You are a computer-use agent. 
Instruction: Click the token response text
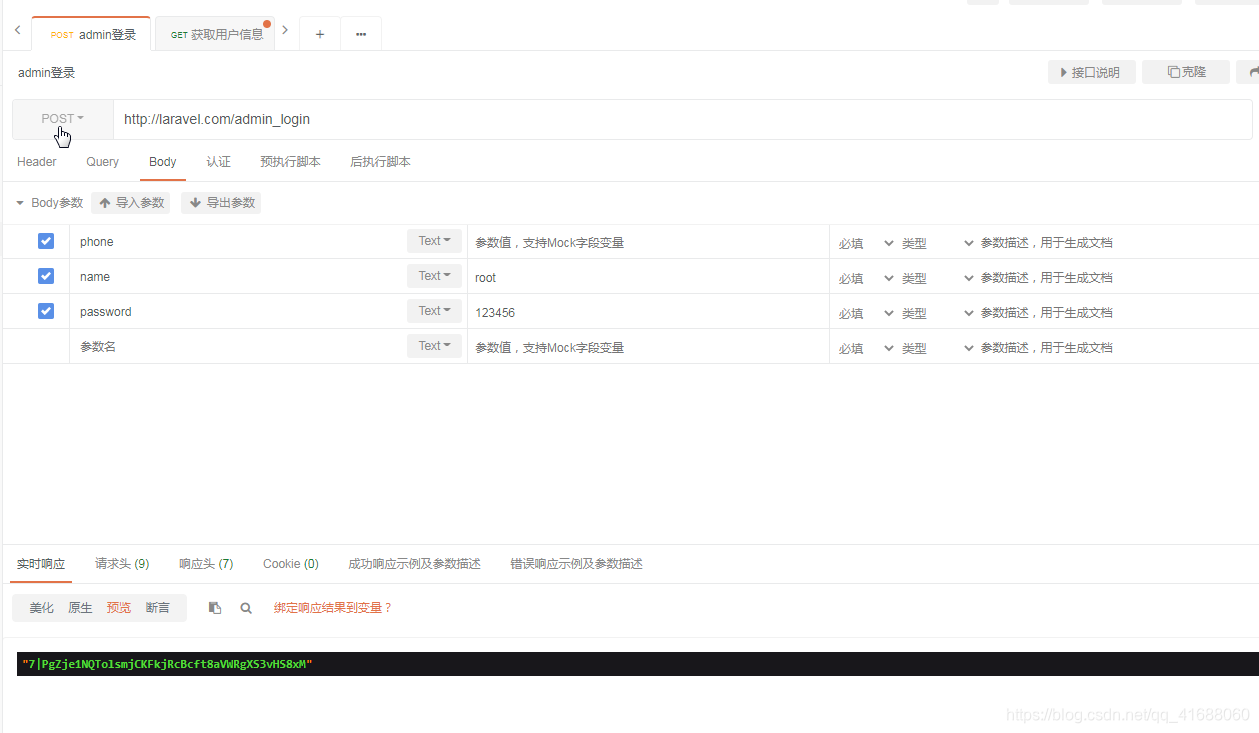coord(167,664)
